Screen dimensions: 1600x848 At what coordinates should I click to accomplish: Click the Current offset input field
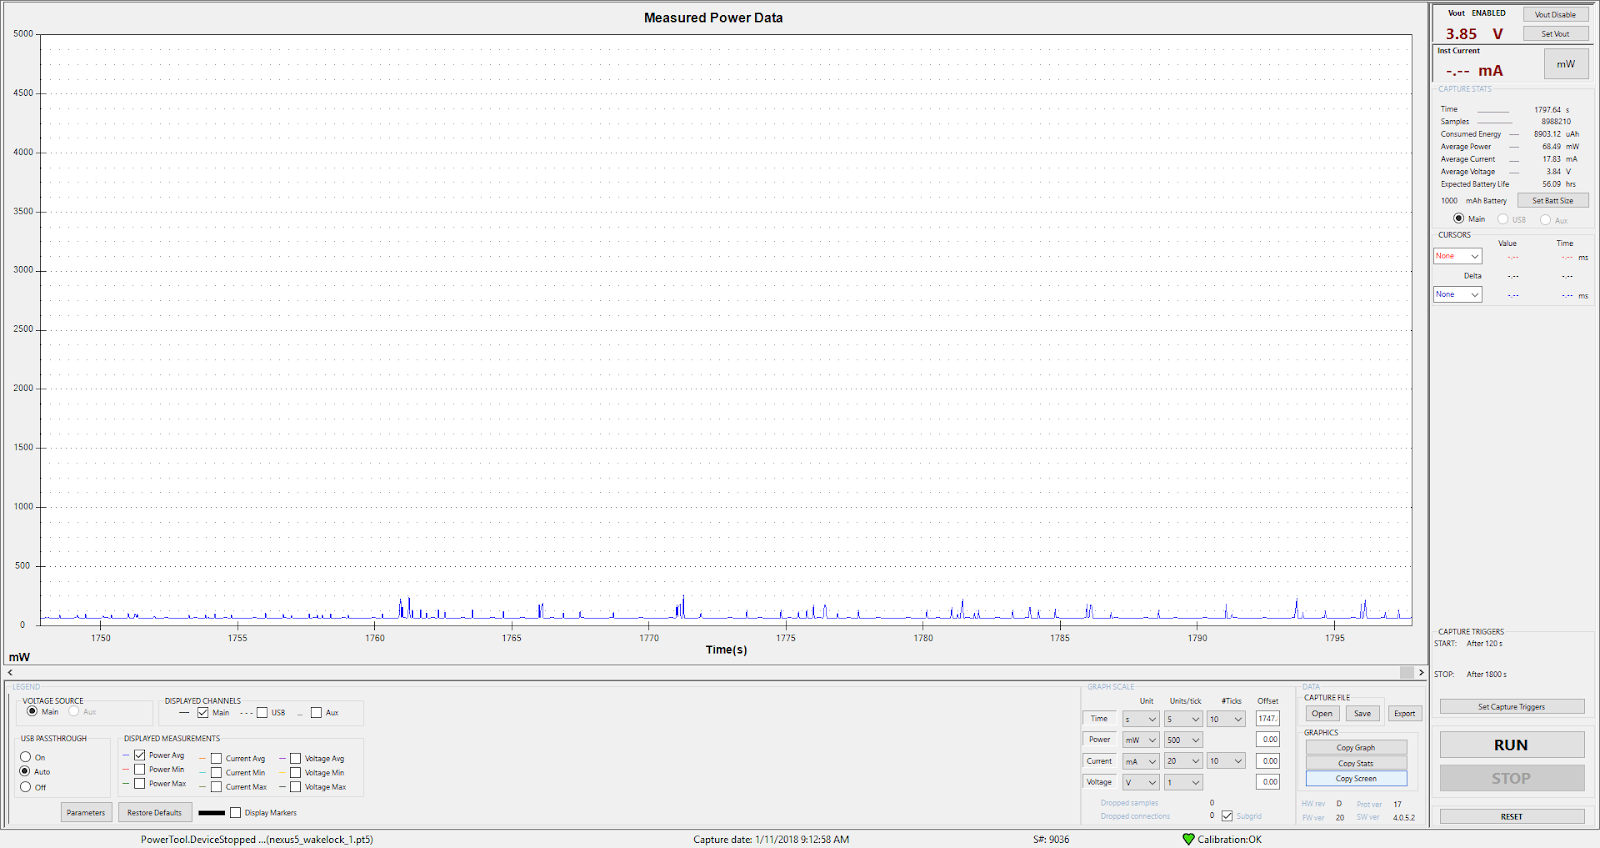(x=1268, y=761)
